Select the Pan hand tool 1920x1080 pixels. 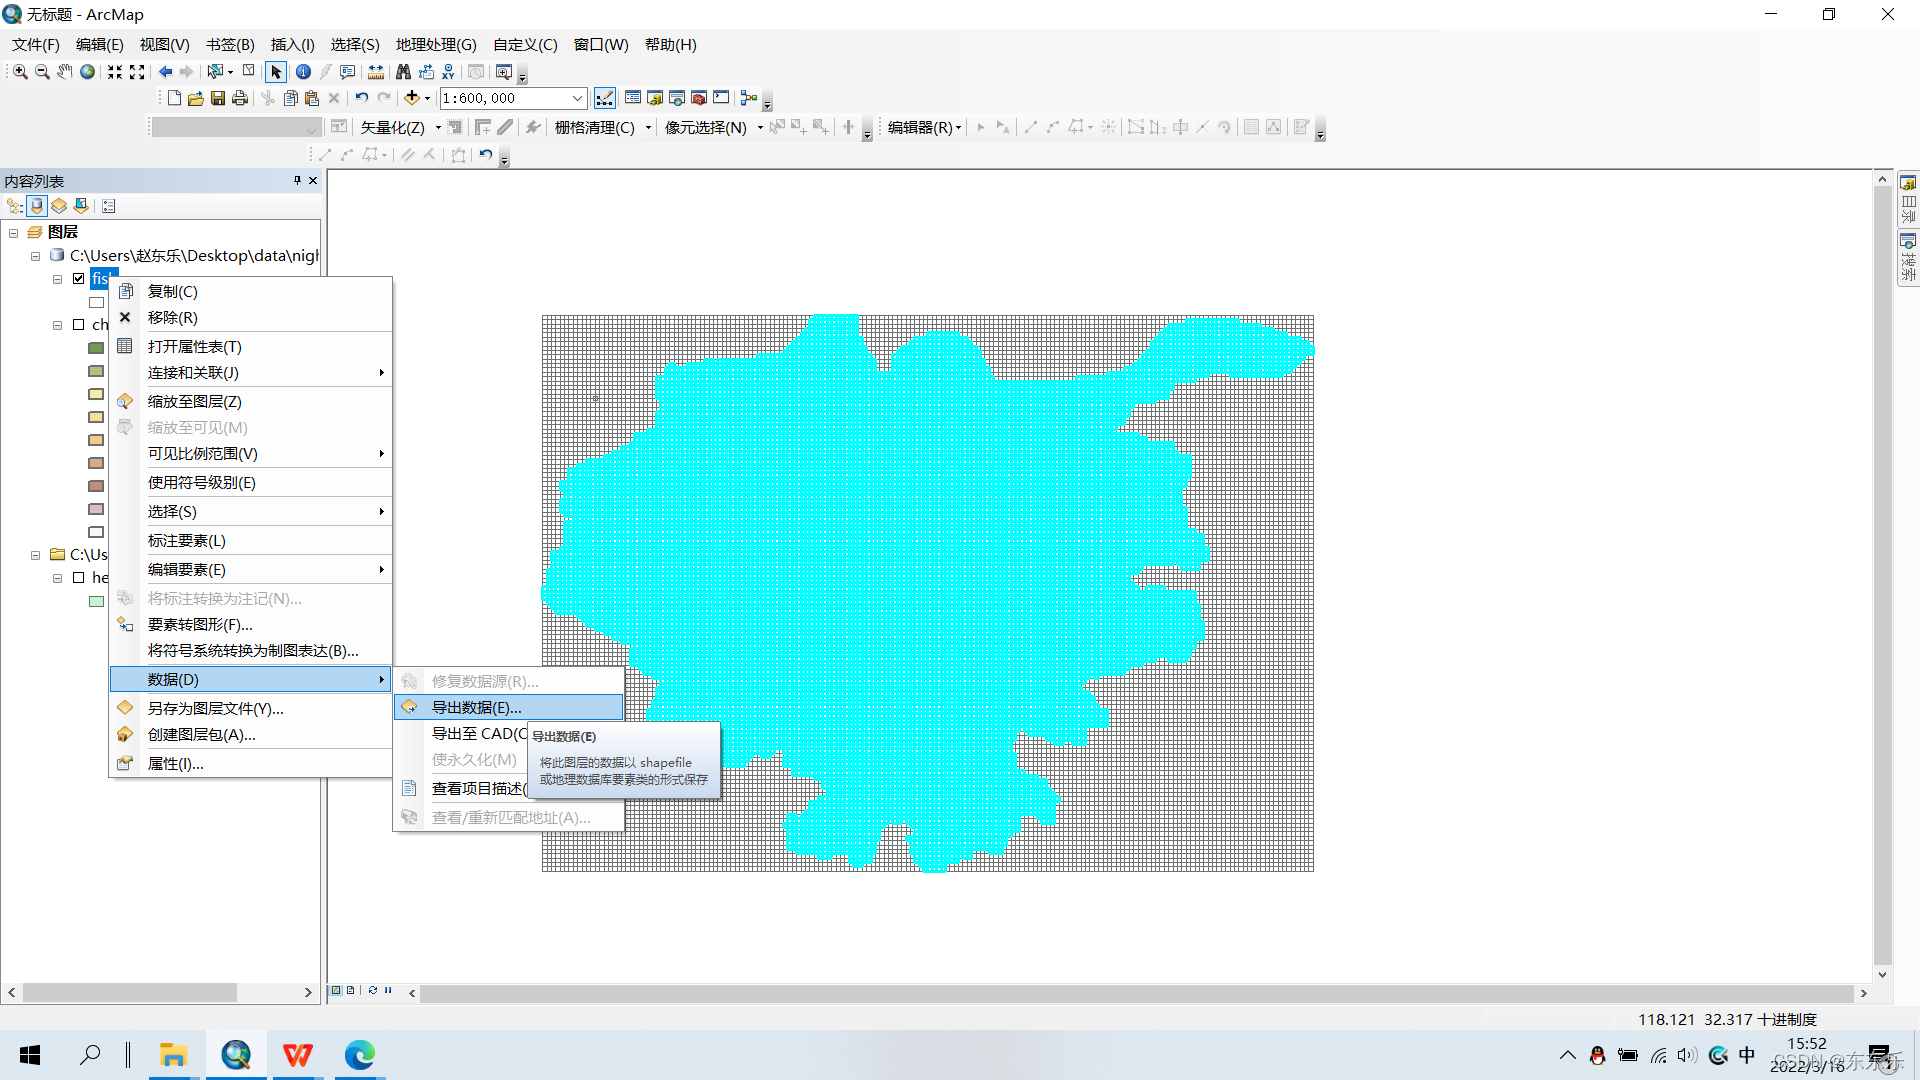pyautogui.click(x=64, y=72)
